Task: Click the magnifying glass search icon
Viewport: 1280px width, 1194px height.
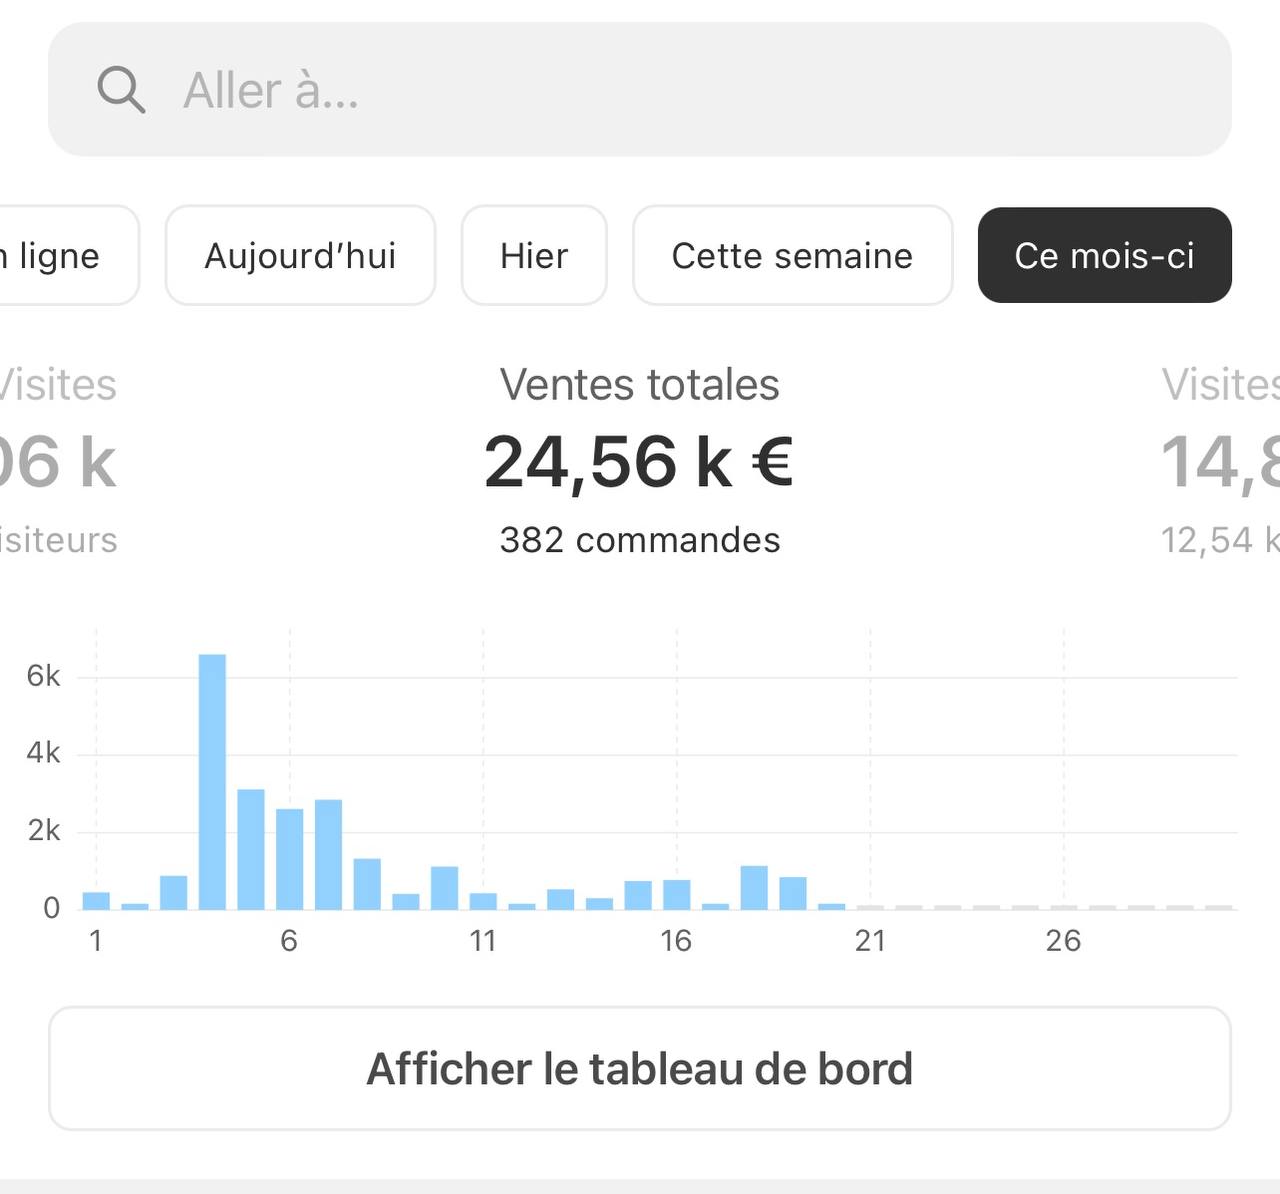Action: [x=121, y=90]
